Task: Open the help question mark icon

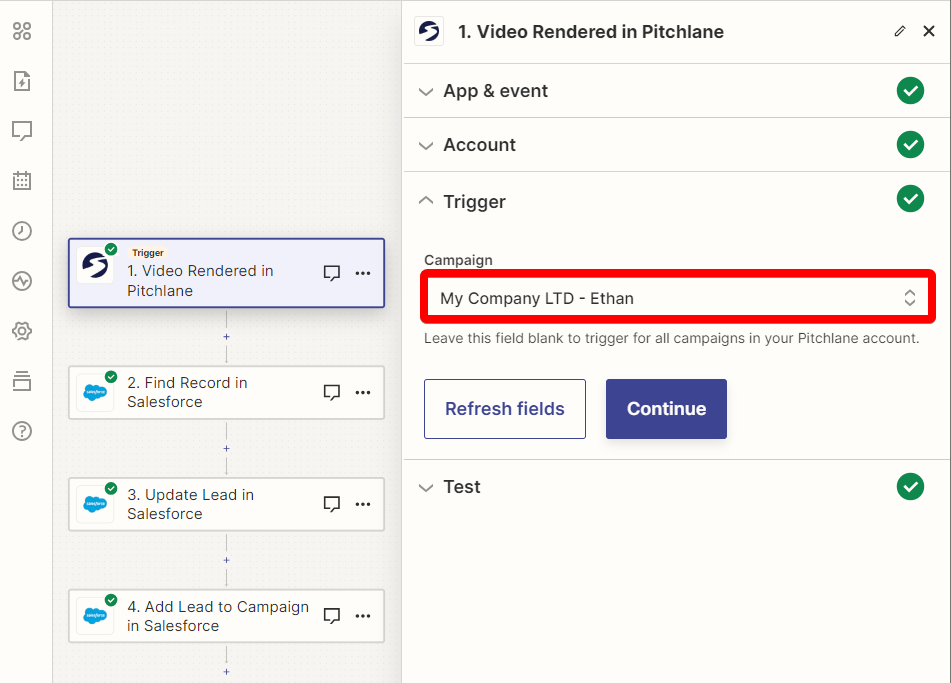Action: click(x=22, y=431)
